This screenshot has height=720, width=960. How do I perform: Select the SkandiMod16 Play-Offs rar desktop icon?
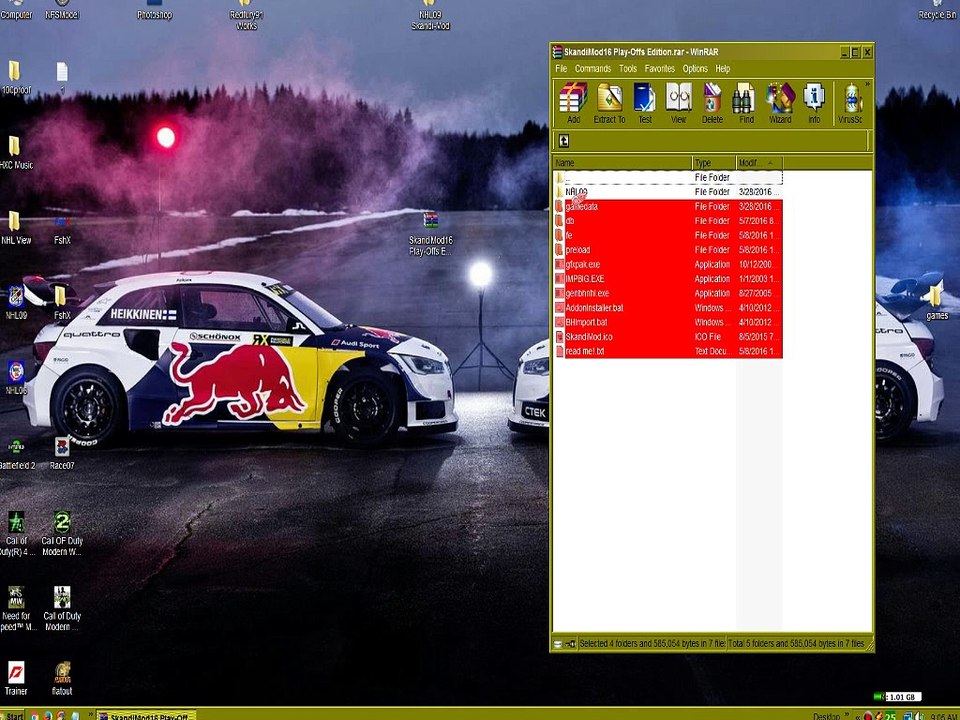point(430,234)
